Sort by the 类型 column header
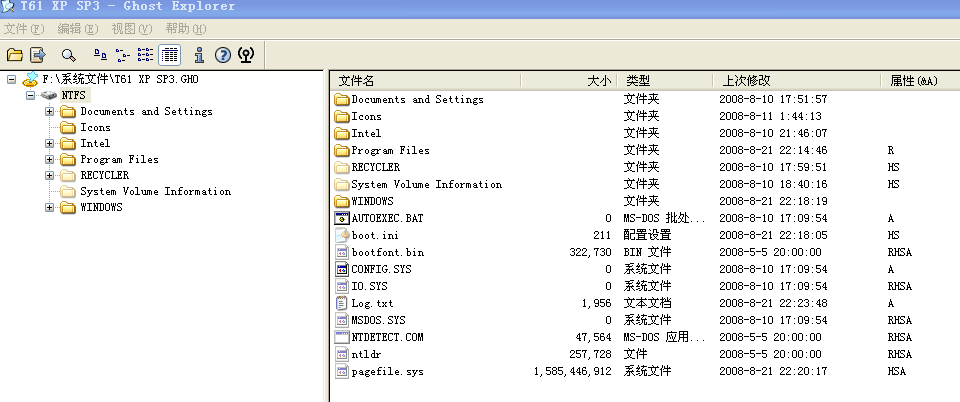The height and width of the screenshot is (402, 960). coord(665,81)
